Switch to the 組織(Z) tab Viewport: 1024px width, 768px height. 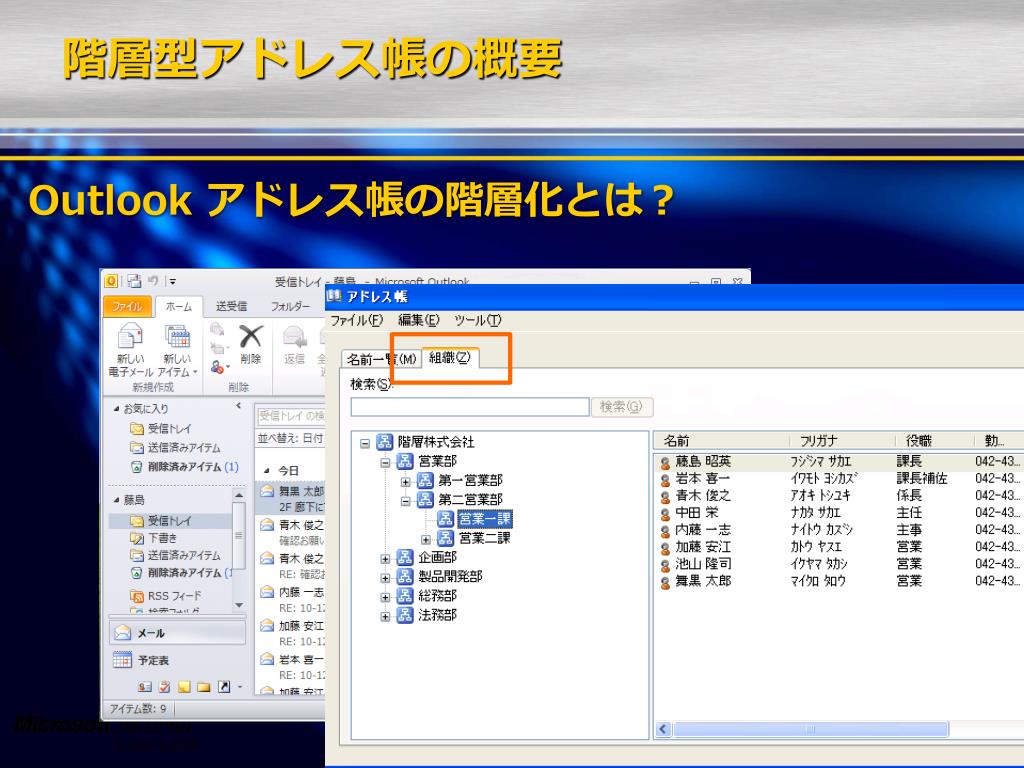pyautogui.click(x=450, y=358)
